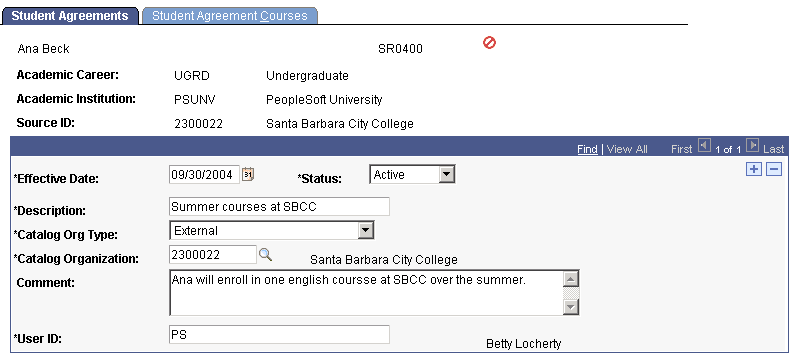The image size is (795, 364).
Task: Click the Catalog Organization lookup magnifier
Action: (266, 254)
